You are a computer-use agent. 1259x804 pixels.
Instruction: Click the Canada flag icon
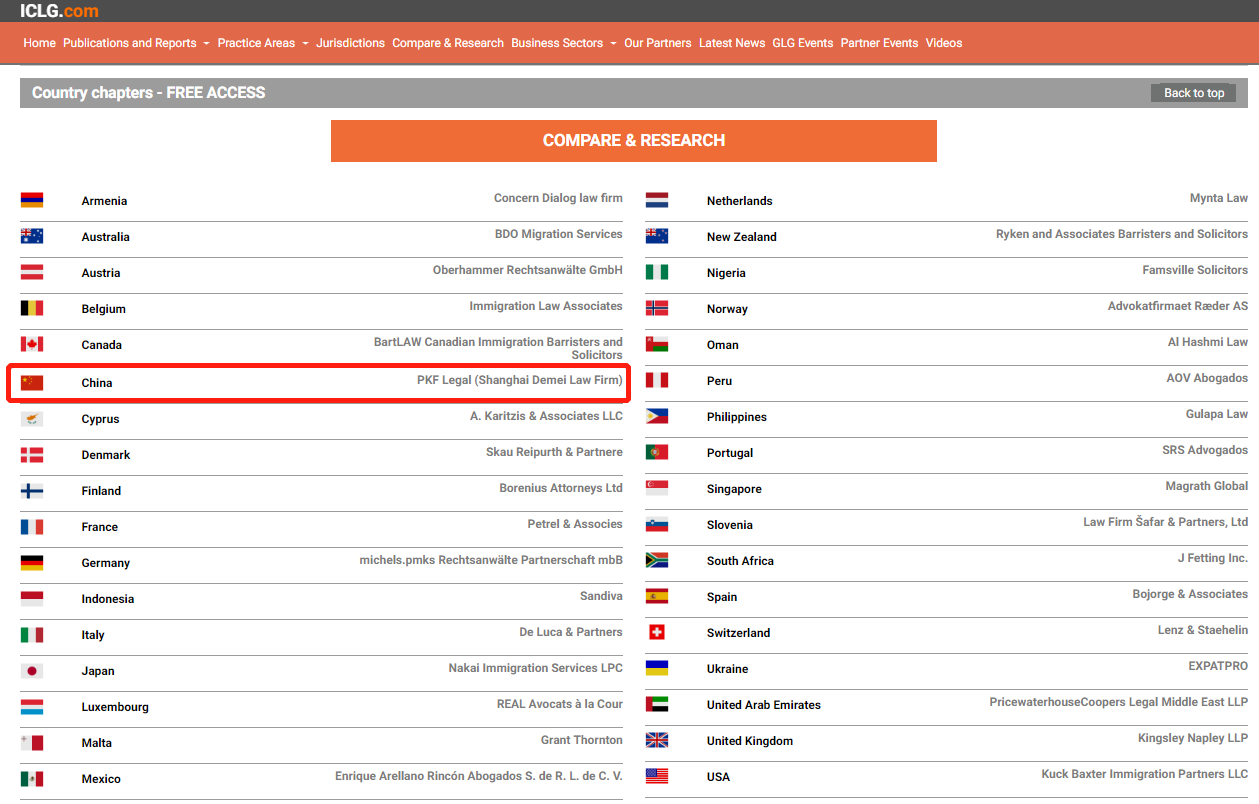tap(32, 344)
